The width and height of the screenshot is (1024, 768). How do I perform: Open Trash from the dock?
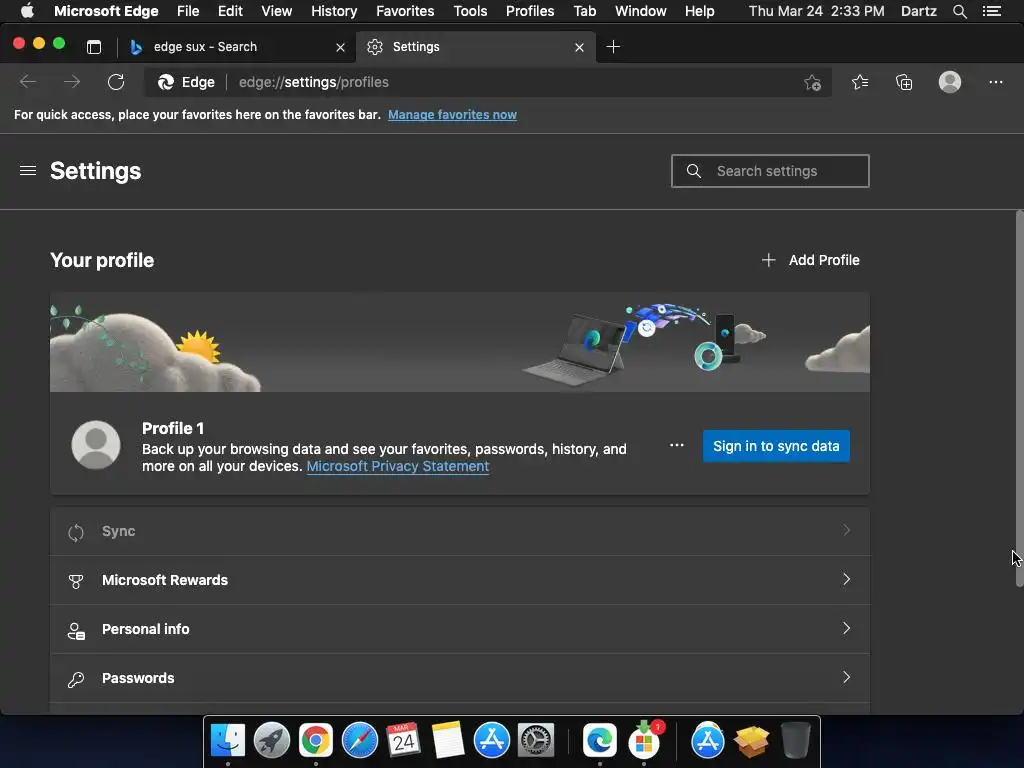point(795,741)
